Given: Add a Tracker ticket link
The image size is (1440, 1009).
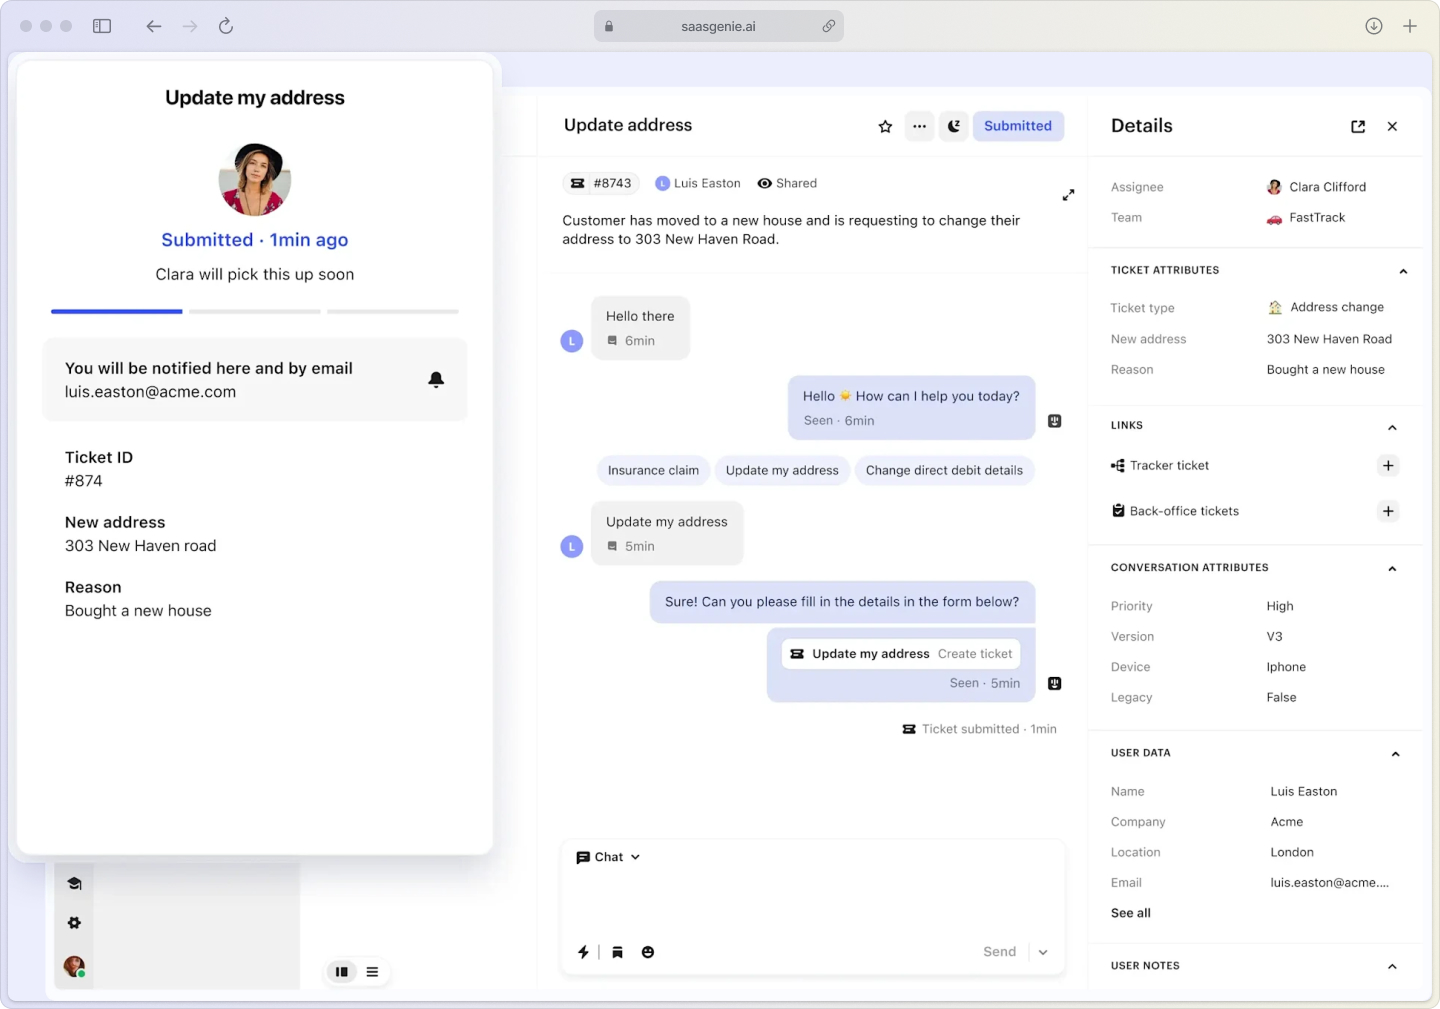Looking at the screenshot, I should 1388,465.
